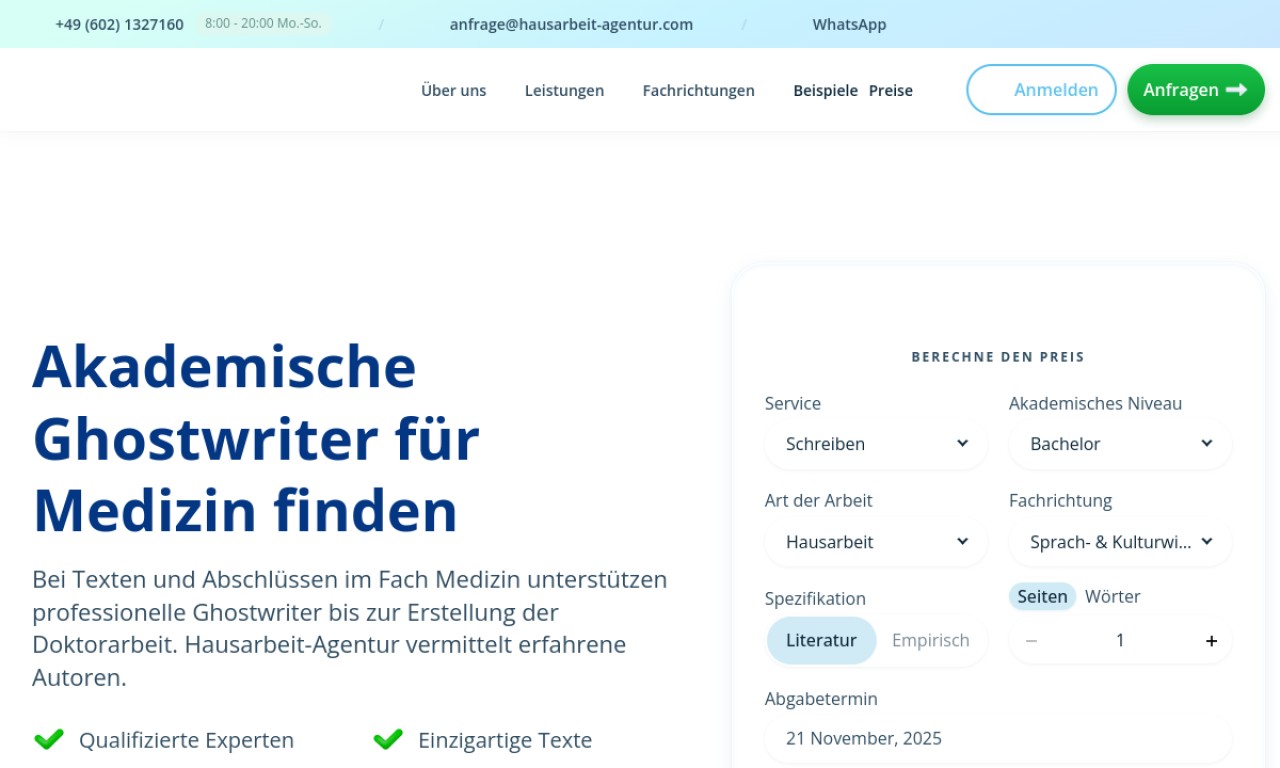This screenshot has width=1280, height=768.
Task: Expand the Fachrichtung dropdown in calculator
Action: [x=1120, y=542]
